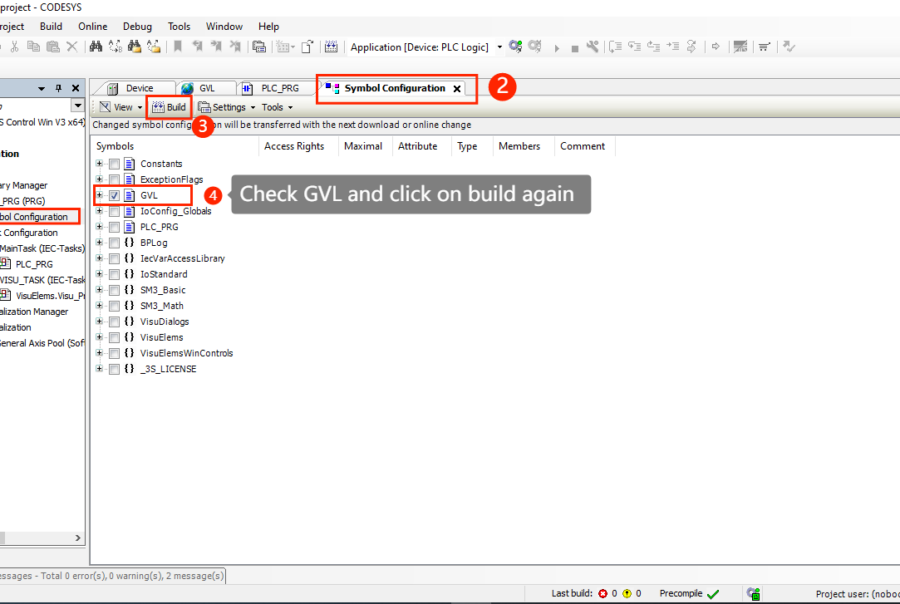Screen dimensions: 900x604
Task: Enable the PLC_PRG symbol checkbox
Action: [114, 226]
